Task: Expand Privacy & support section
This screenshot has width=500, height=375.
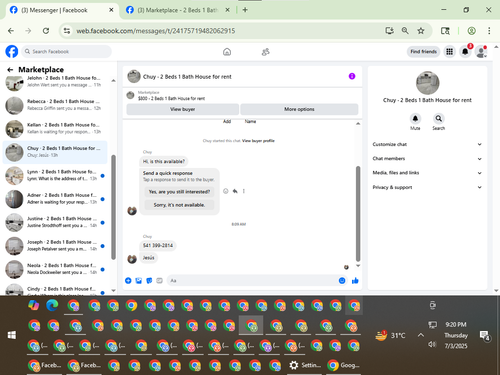Action: [x=427, y=187]
